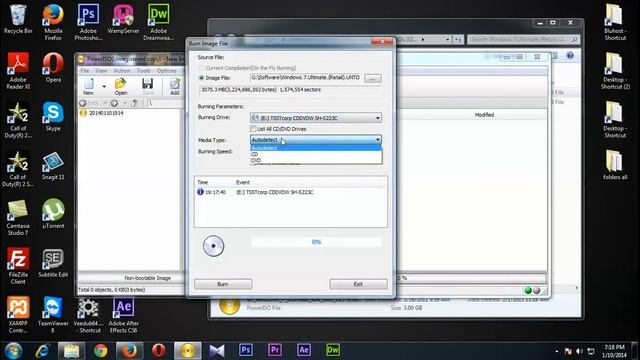Click Open toolbar icon in PowerISO

(x=120, y=87)
